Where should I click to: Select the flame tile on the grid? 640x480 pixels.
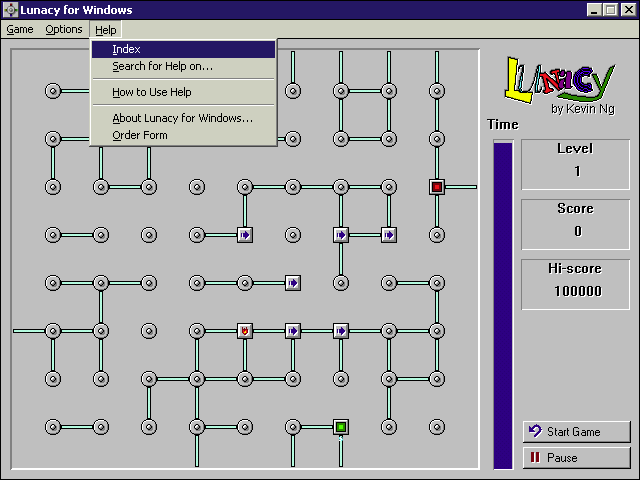245,331
